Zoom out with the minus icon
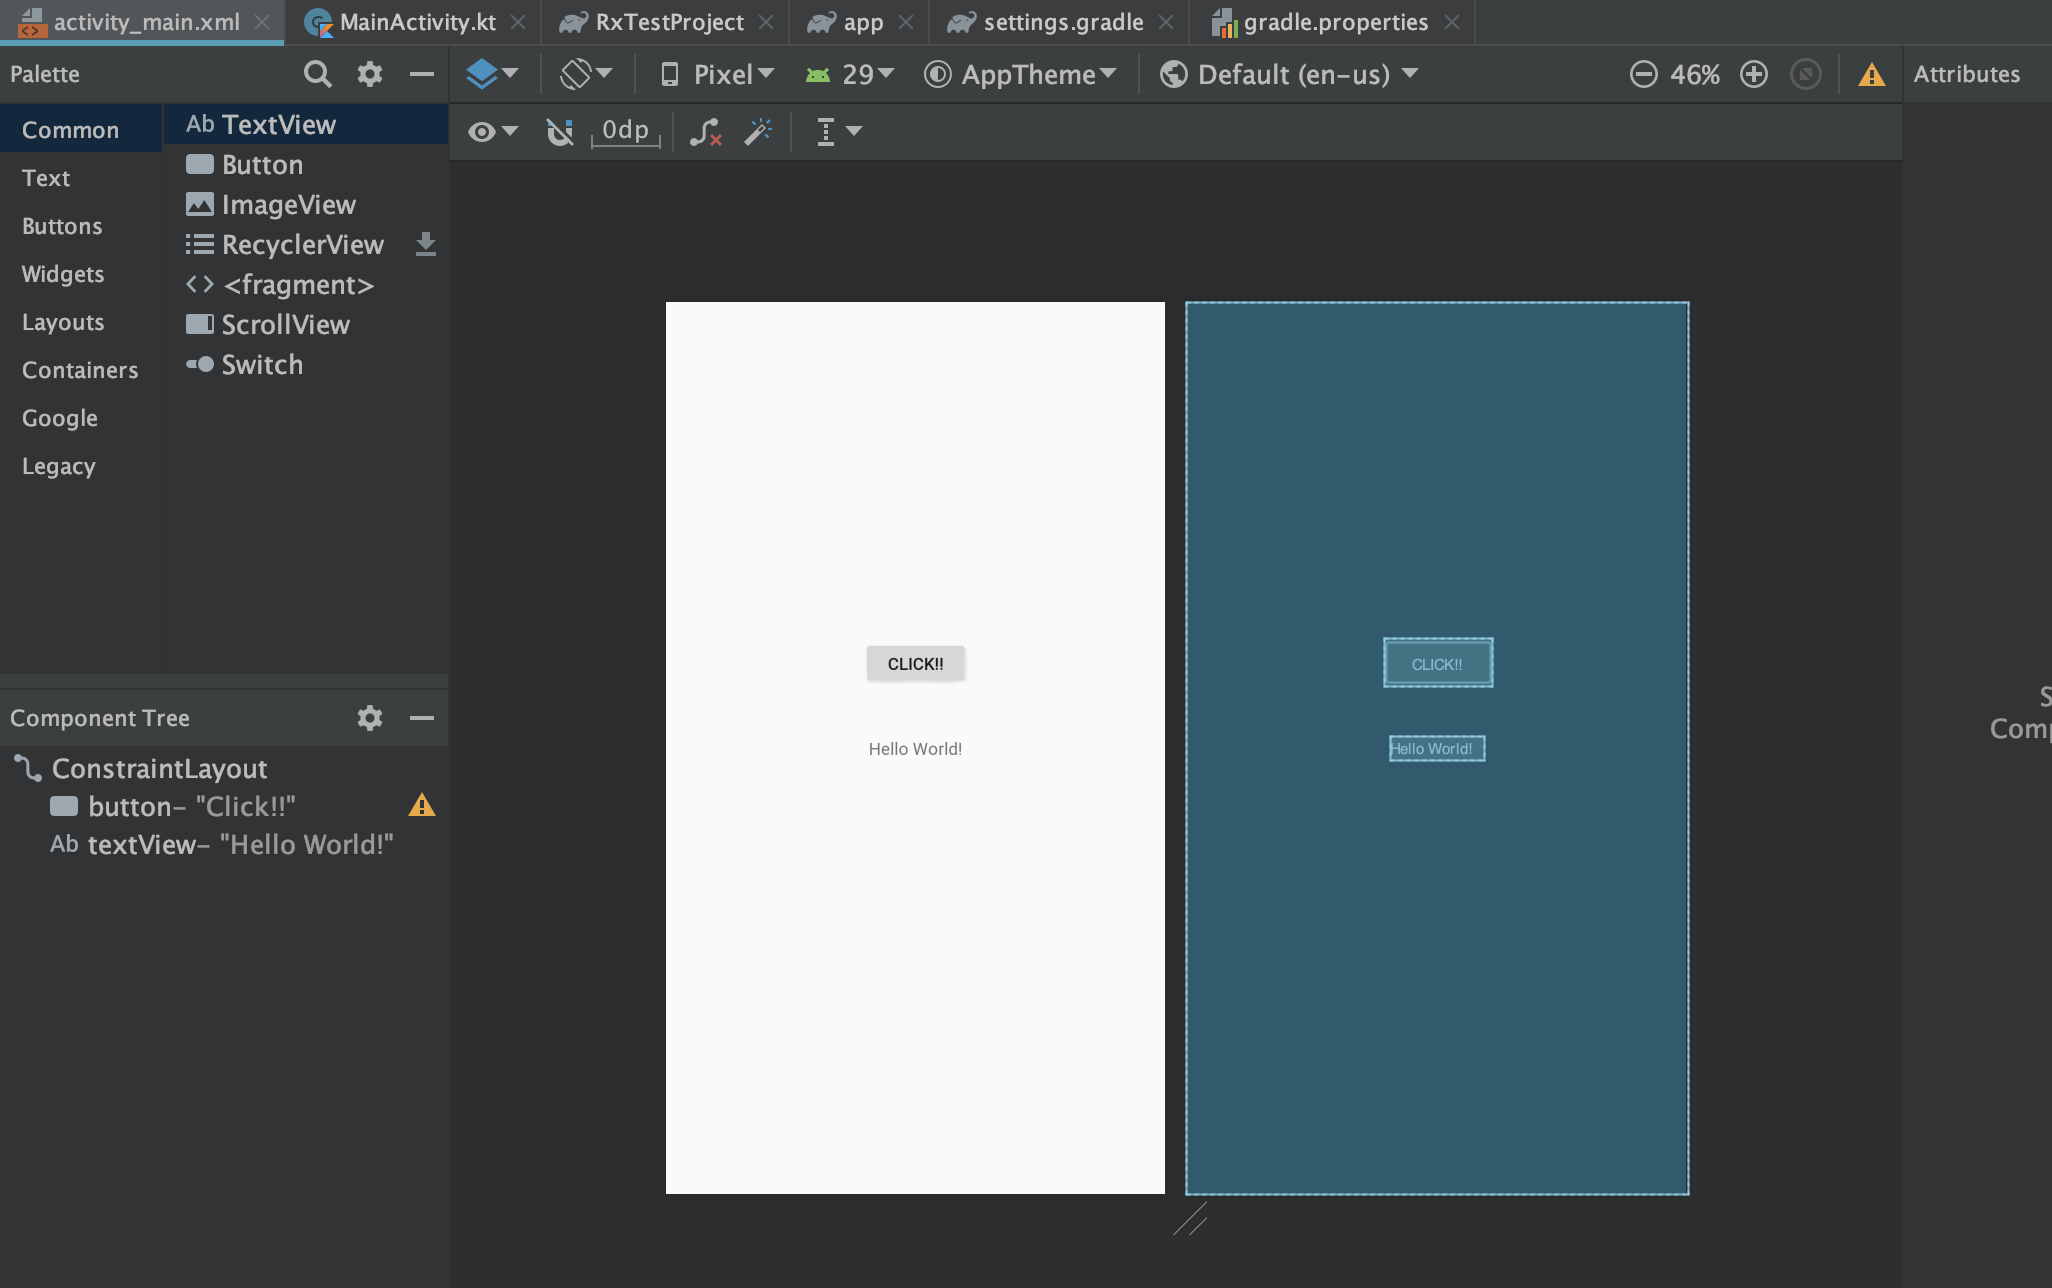This screenshot has height=1288, width=2052. (x=1643, y=74)
